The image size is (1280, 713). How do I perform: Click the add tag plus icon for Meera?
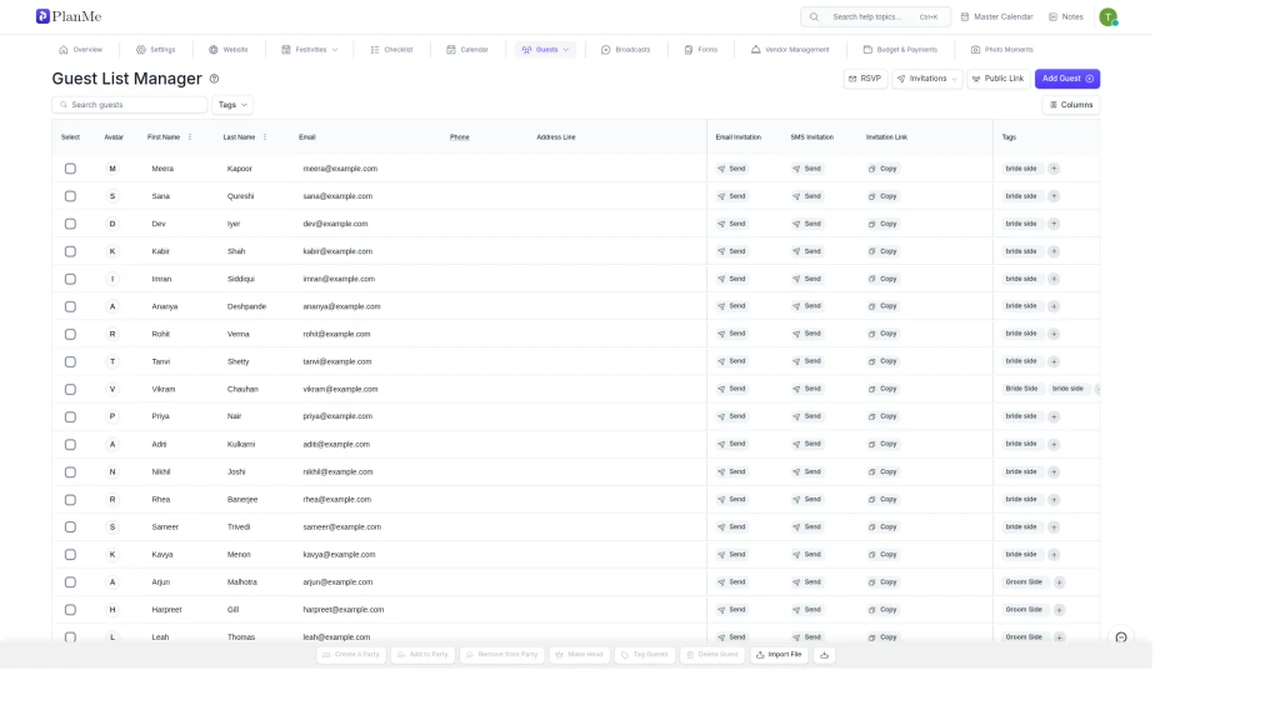click(x=1054, y=169)
